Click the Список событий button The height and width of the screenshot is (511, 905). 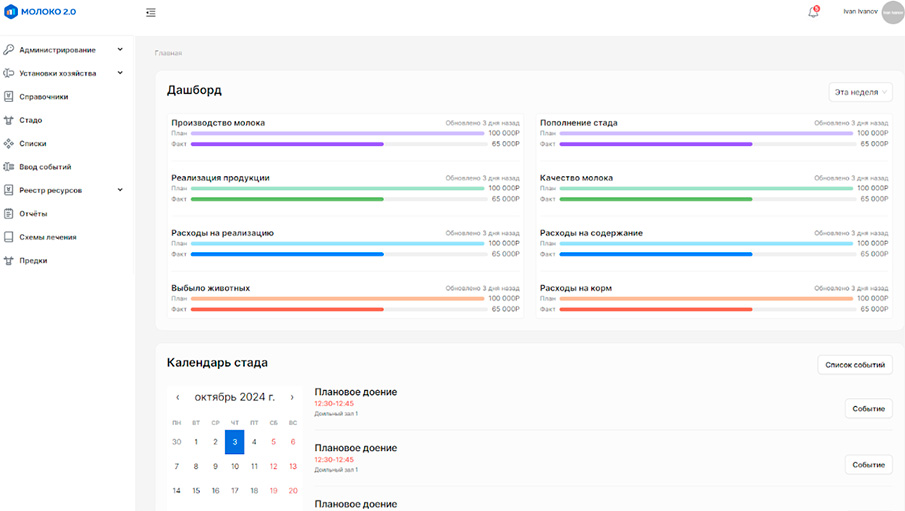(x=855, y=365)
